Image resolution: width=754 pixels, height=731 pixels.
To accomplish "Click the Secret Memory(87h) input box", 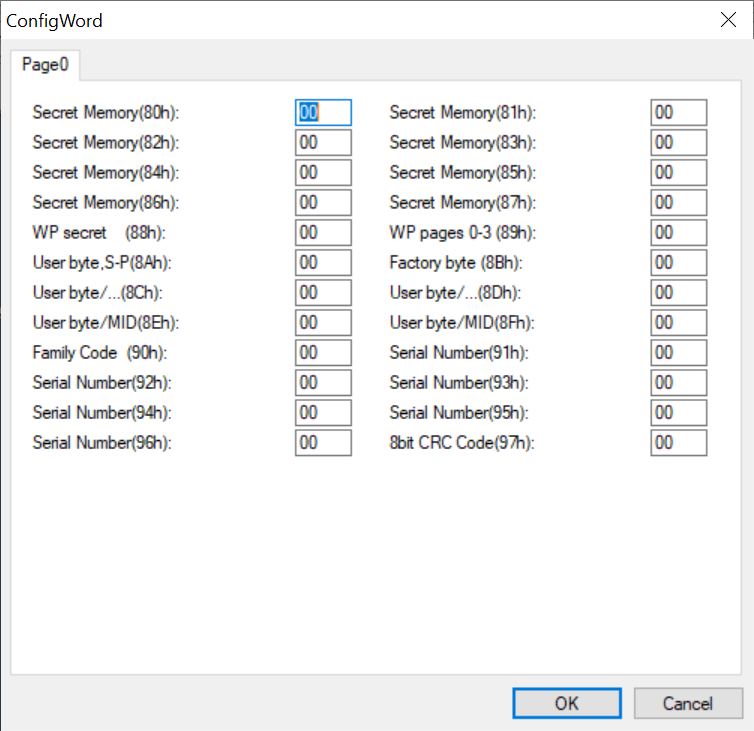I will [679, 202].
